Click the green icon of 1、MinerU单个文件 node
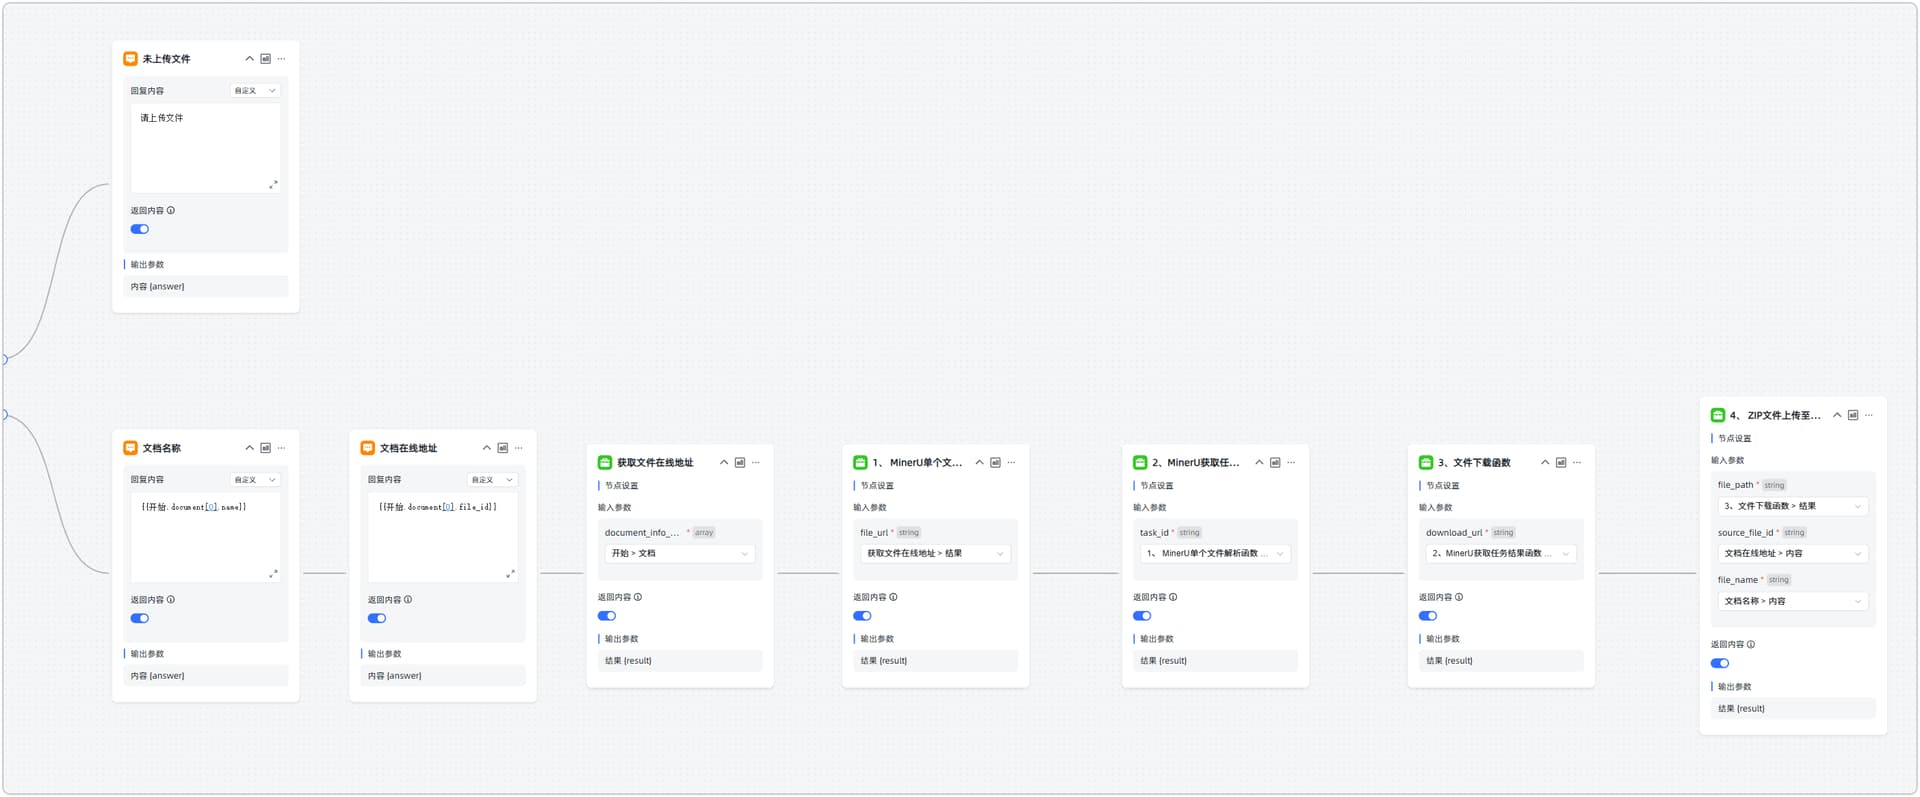The height and width of the screenshot is (797, 1920). (x=860, y=462)
